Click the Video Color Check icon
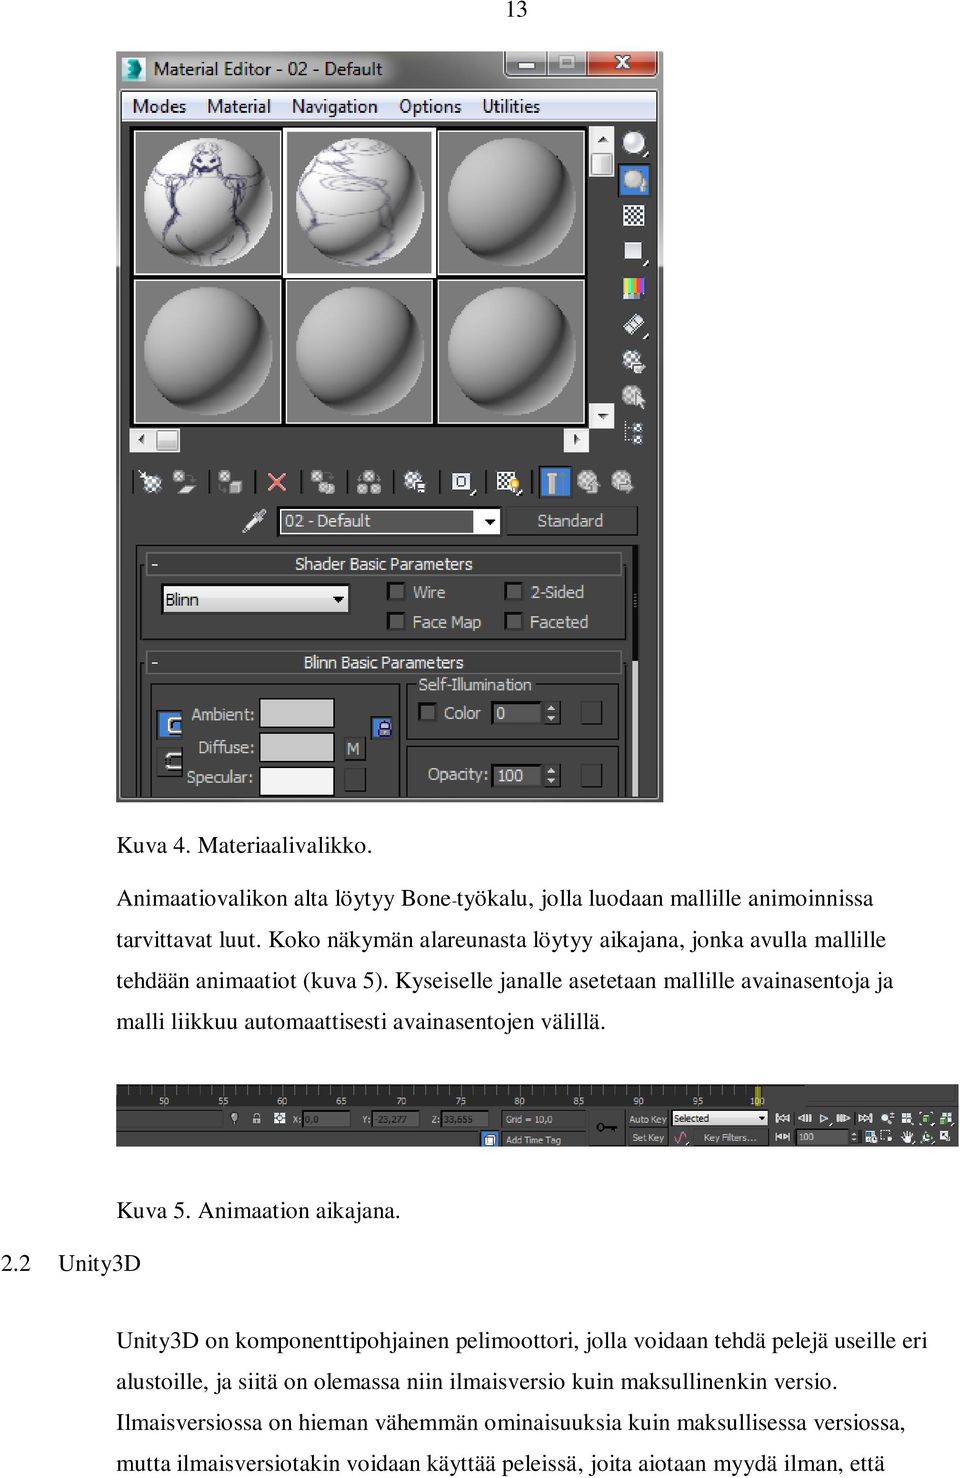The width and height of the screenshot is (960, 1478). (x=634, y=288)
